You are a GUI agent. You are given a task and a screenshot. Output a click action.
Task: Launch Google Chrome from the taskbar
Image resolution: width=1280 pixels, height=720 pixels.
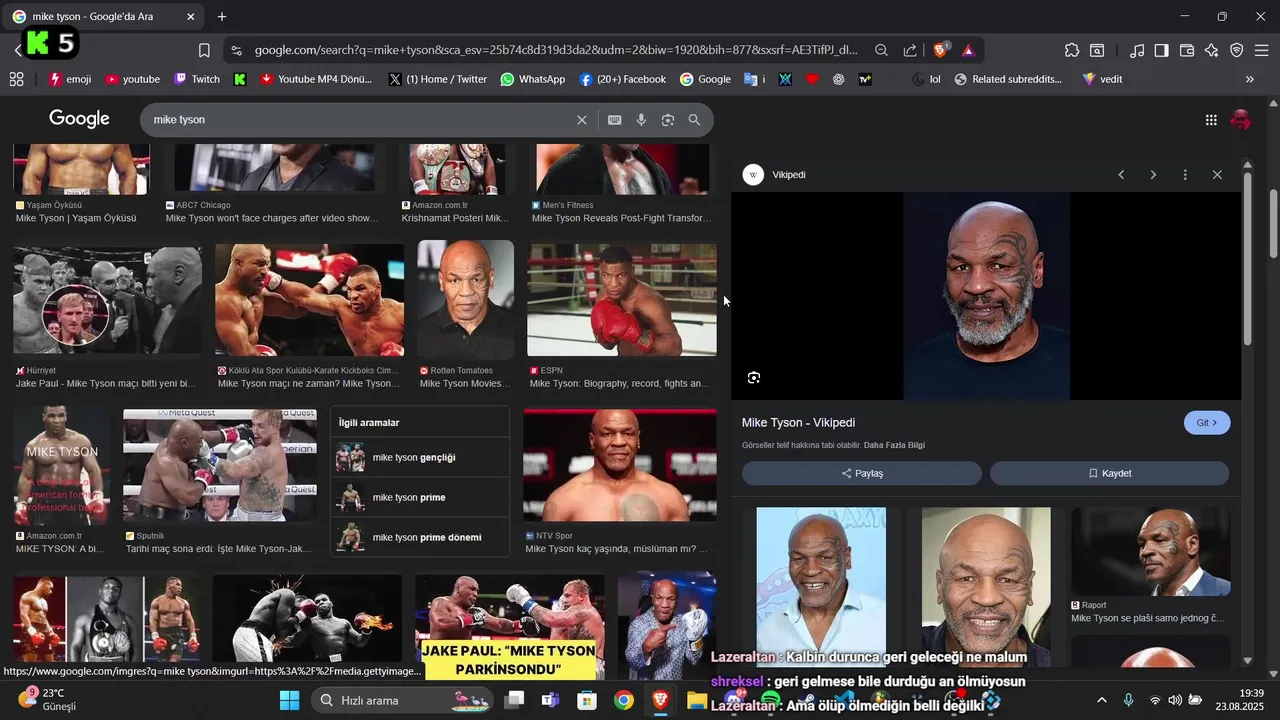point(623,700)
